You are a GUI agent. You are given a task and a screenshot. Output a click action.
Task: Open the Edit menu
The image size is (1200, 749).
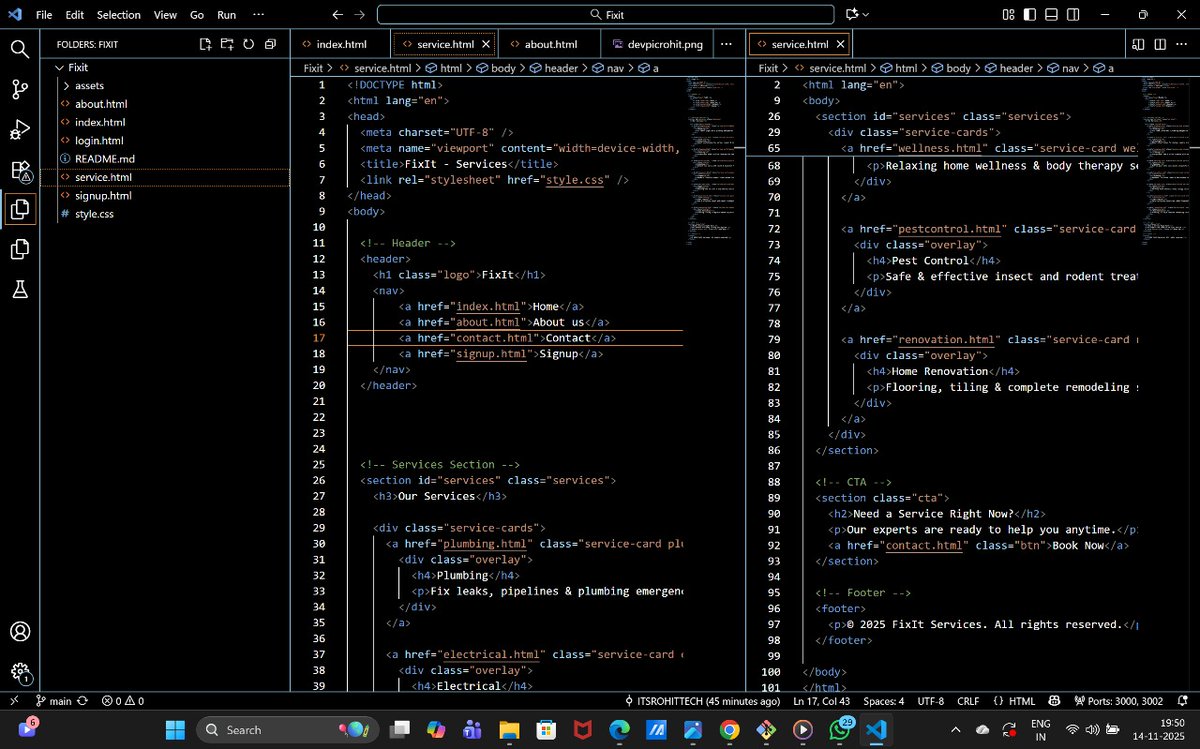74,15
